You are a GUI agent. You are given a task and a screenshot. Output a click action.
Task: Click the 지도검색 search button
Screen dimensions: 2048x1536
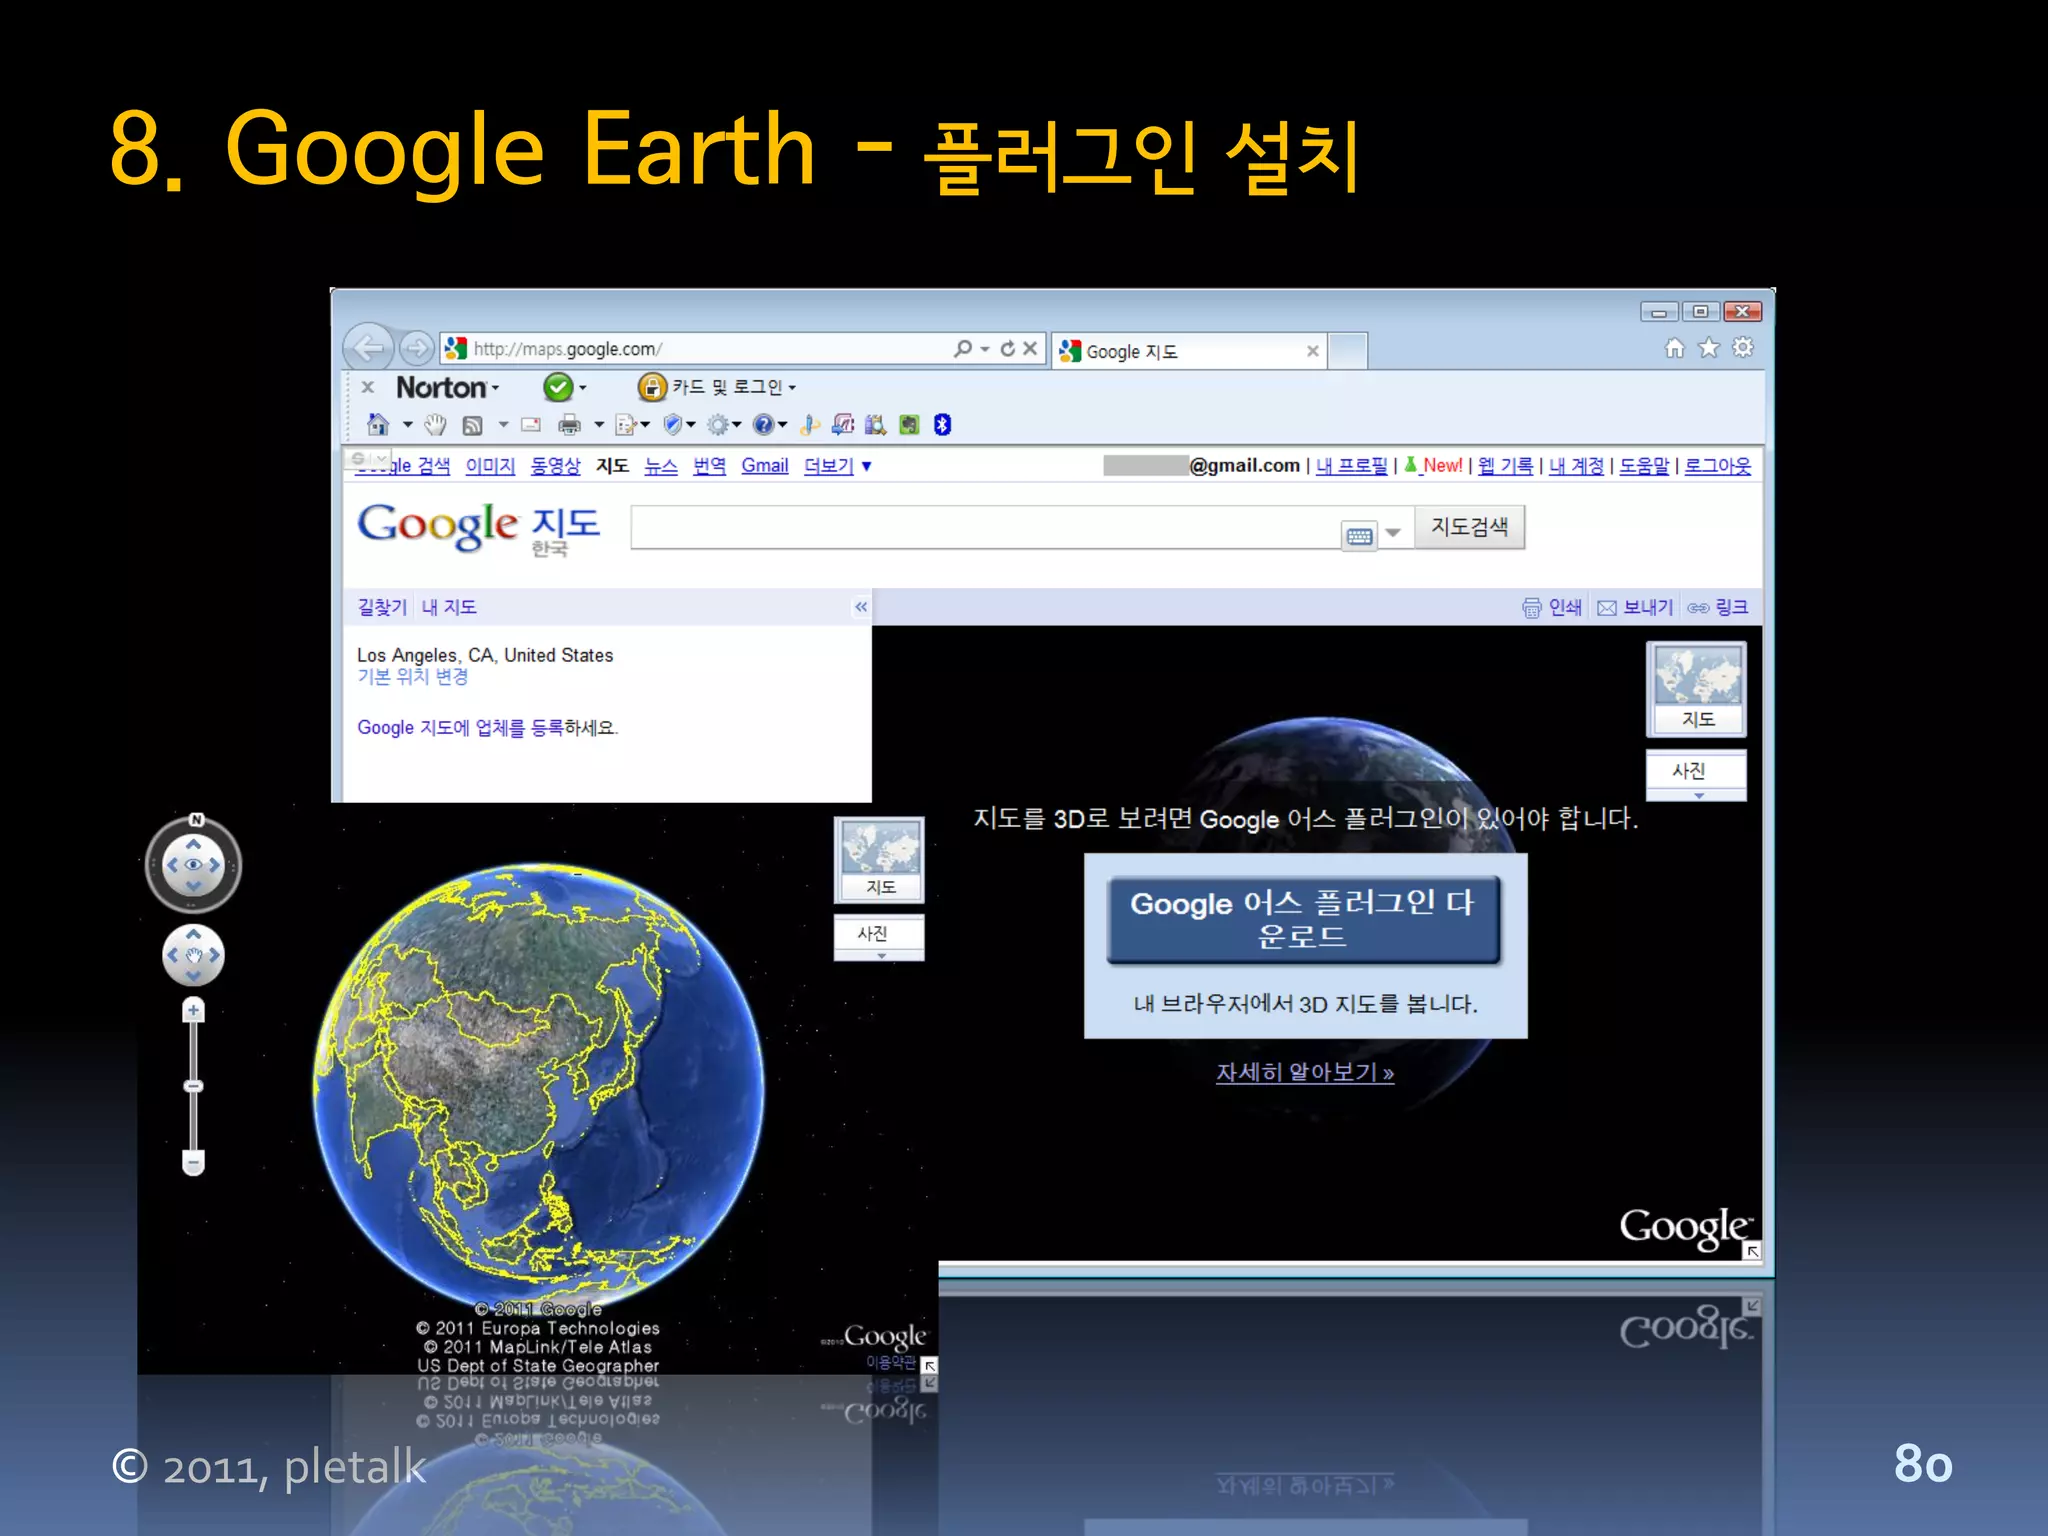point(1469,527)
